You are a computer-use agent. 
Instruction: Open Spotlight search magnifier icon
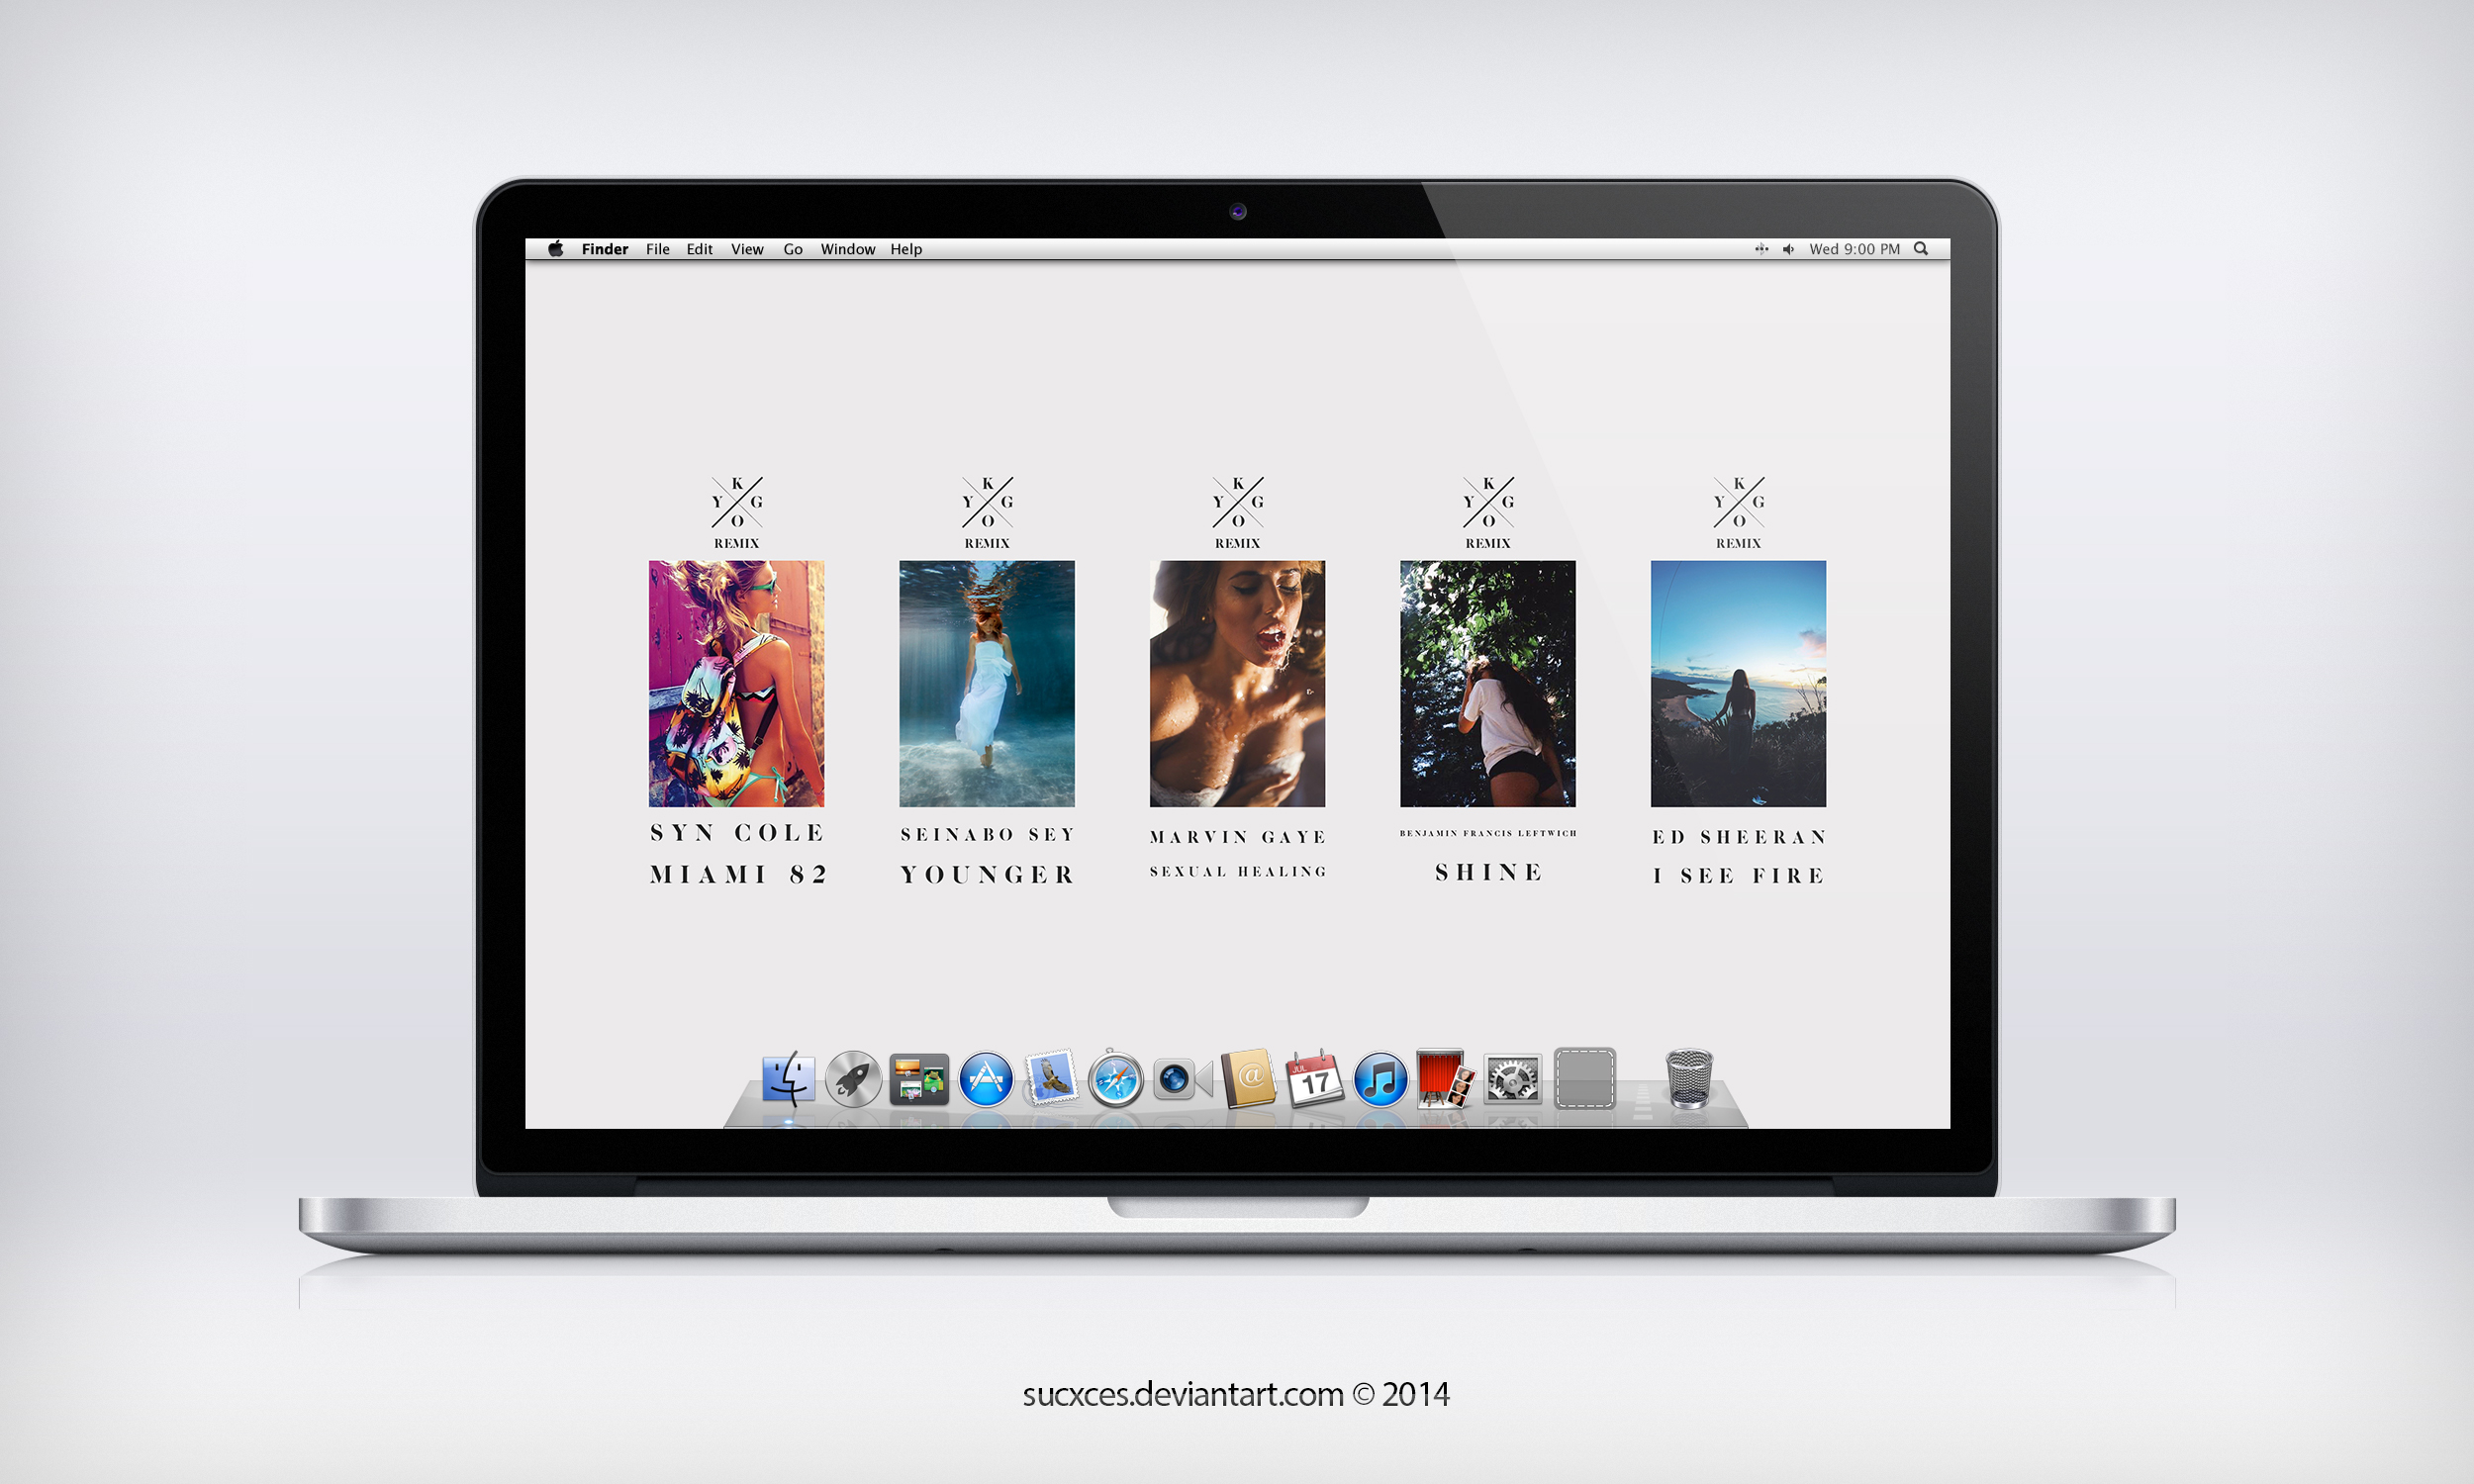[x=1921, y=249]
